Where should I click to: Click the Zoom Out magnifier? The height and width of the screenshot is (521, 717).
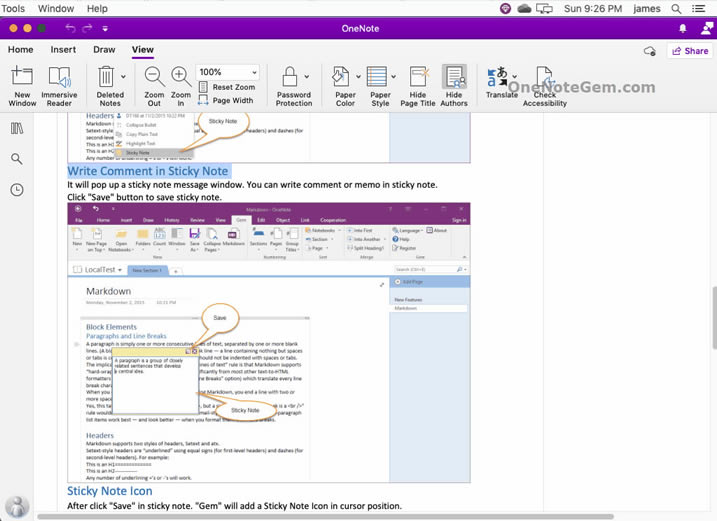[x=154, y=77]
